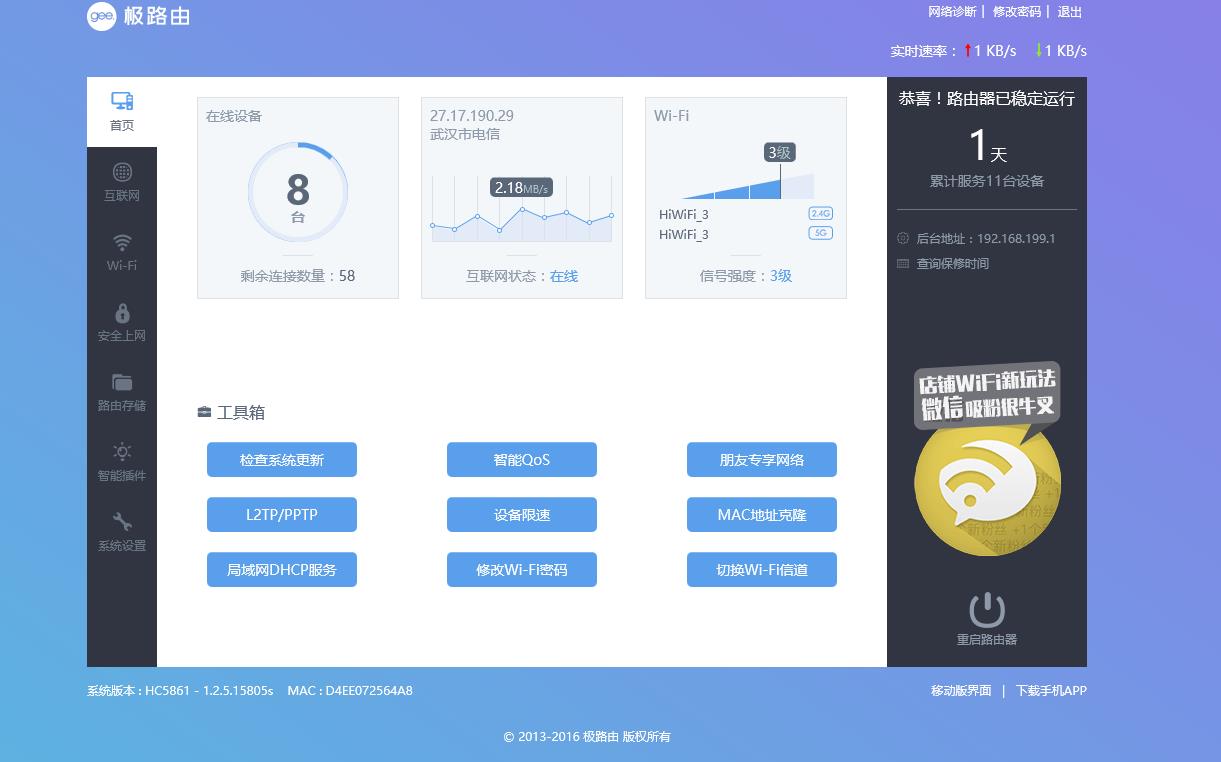Screen dimensions: 1221x762
Task: Select the 首页 home icon in the sidebar
Action: click(122, 110)
